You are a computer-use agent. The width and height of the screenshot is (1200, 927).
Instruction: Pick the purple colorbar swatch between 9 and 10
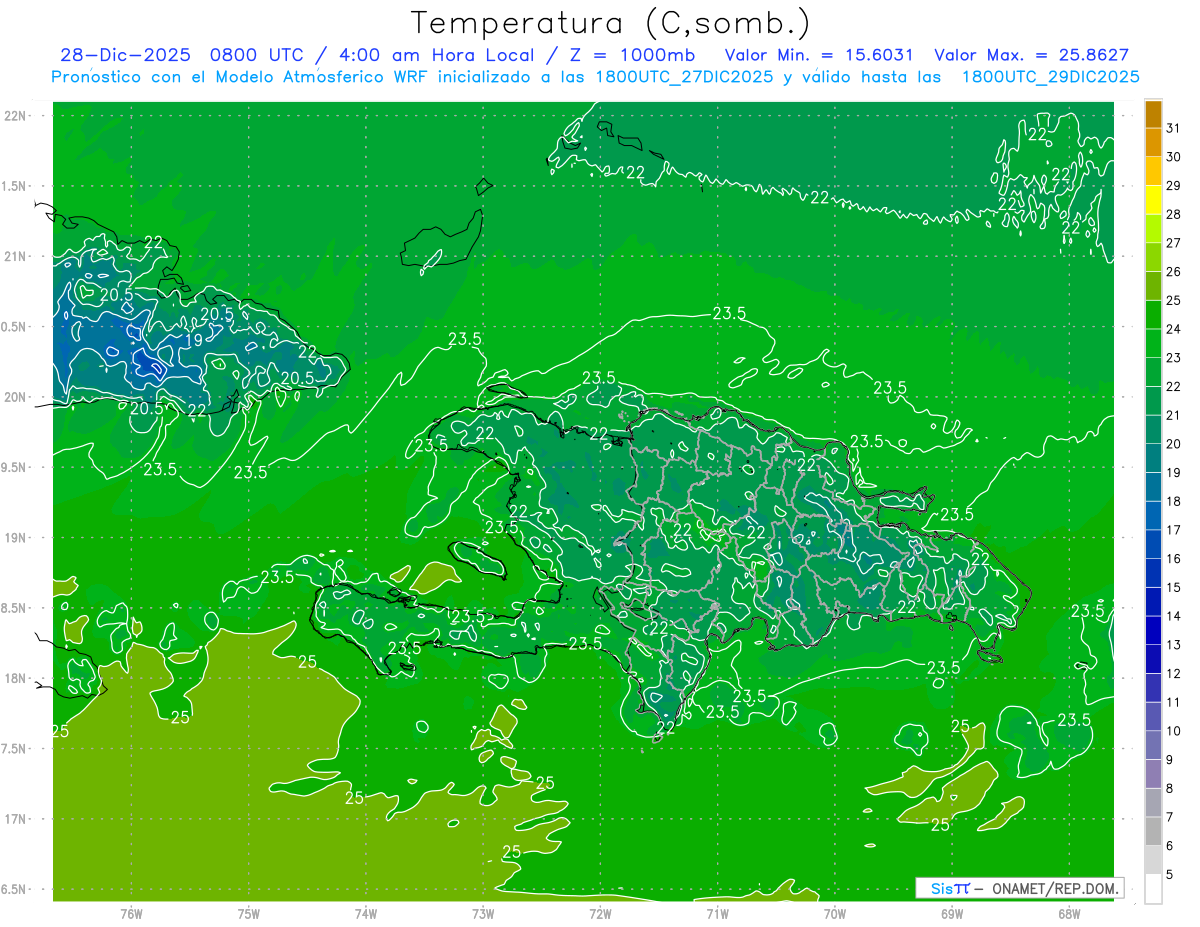click(x=1153, y=746)
